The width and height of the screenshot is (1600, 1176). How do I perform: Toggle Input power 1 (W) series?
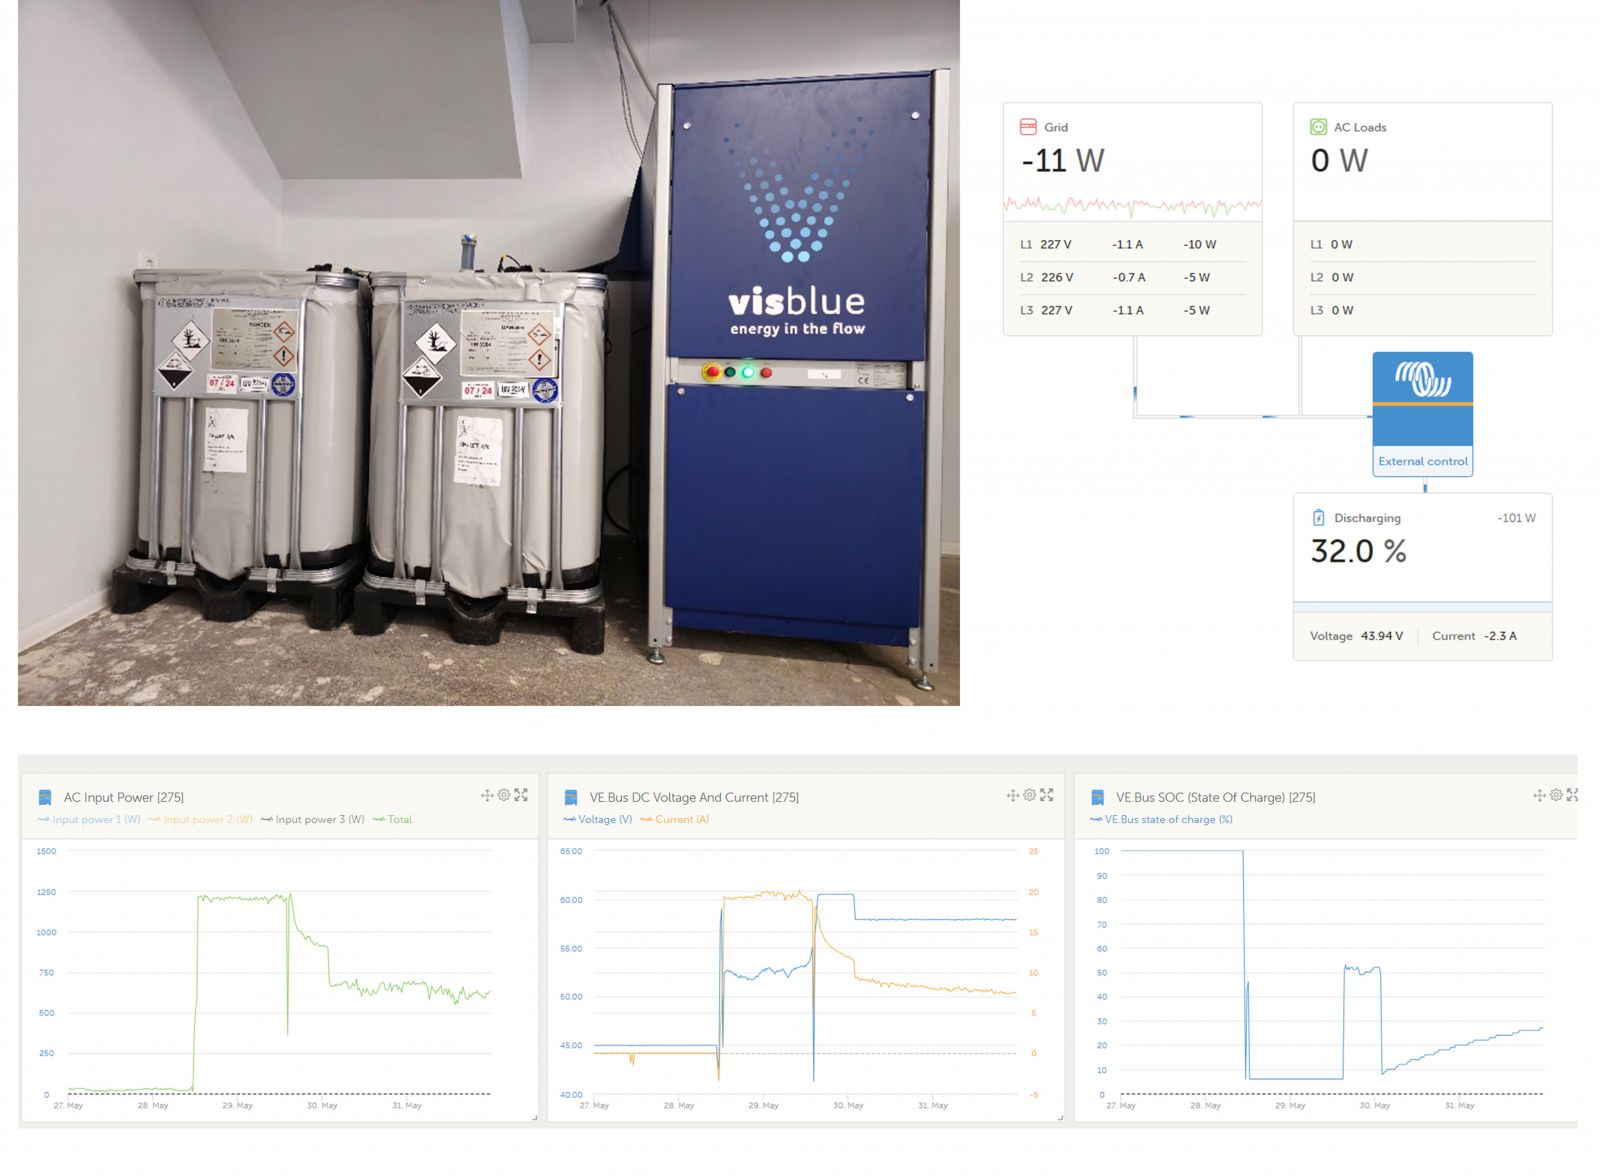[89, 819]
